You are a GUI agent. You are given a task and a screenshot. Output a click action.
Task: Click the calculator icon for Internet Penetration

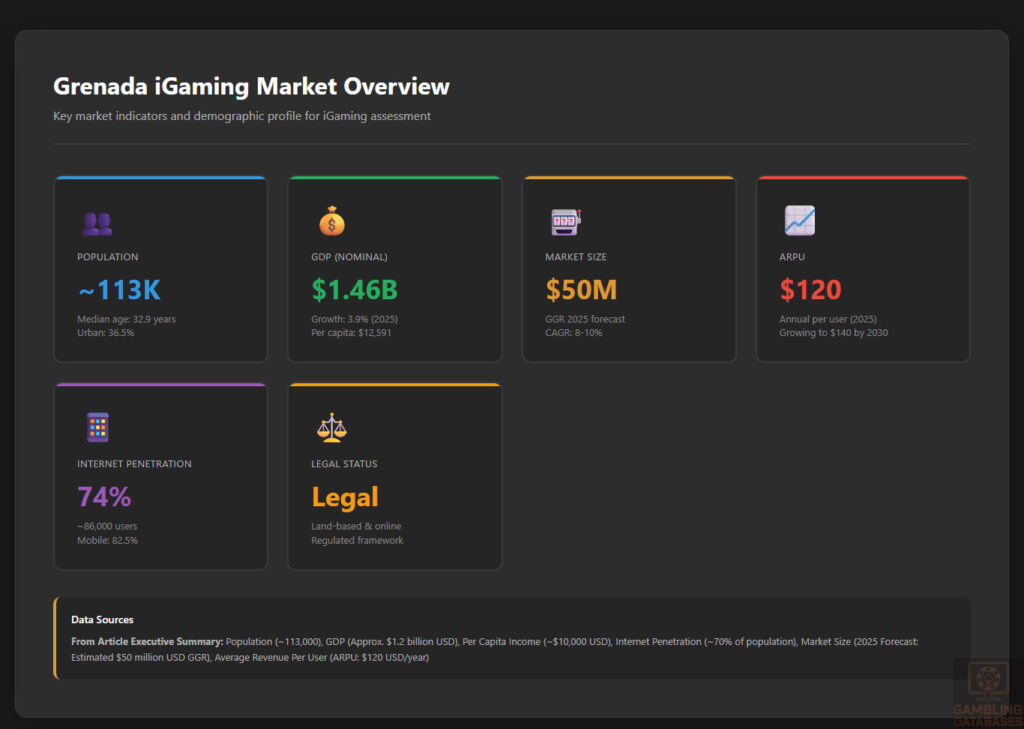pyautogui.click(x=96, y=427)
